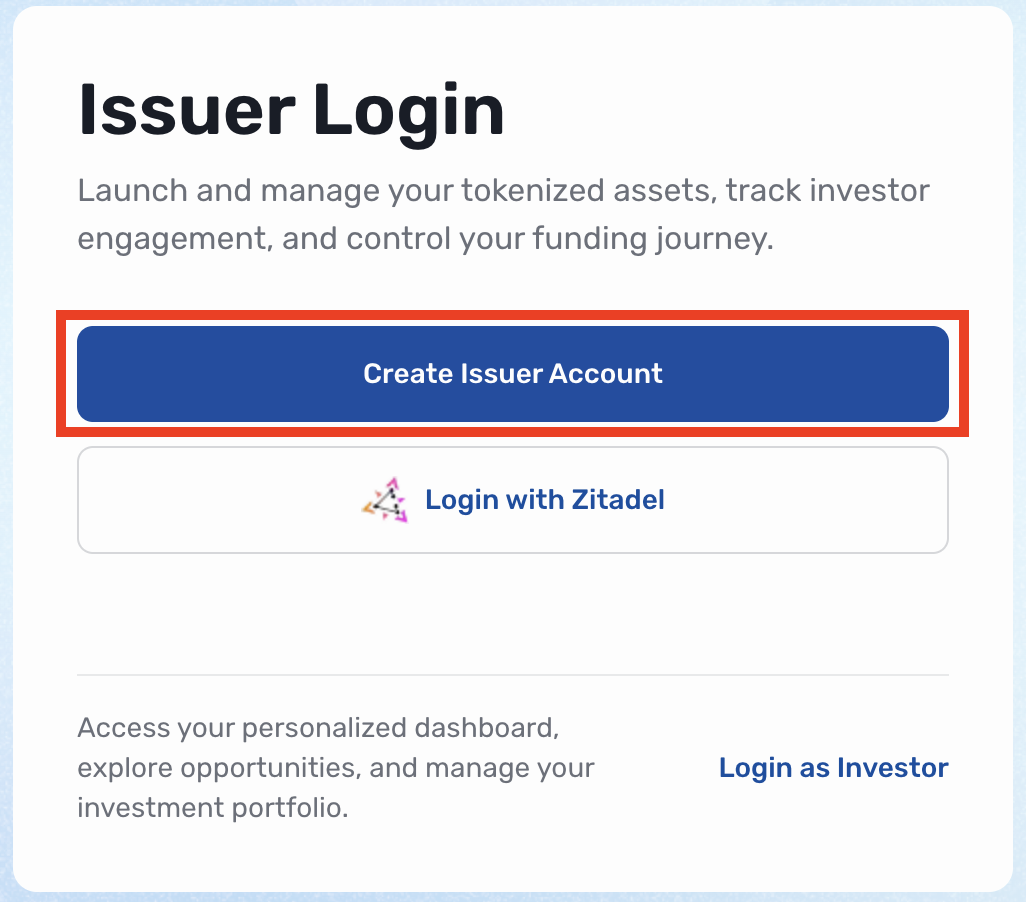
Task: Click the 'explore opportunities, and manage your' line
Action: pos(335,769)
